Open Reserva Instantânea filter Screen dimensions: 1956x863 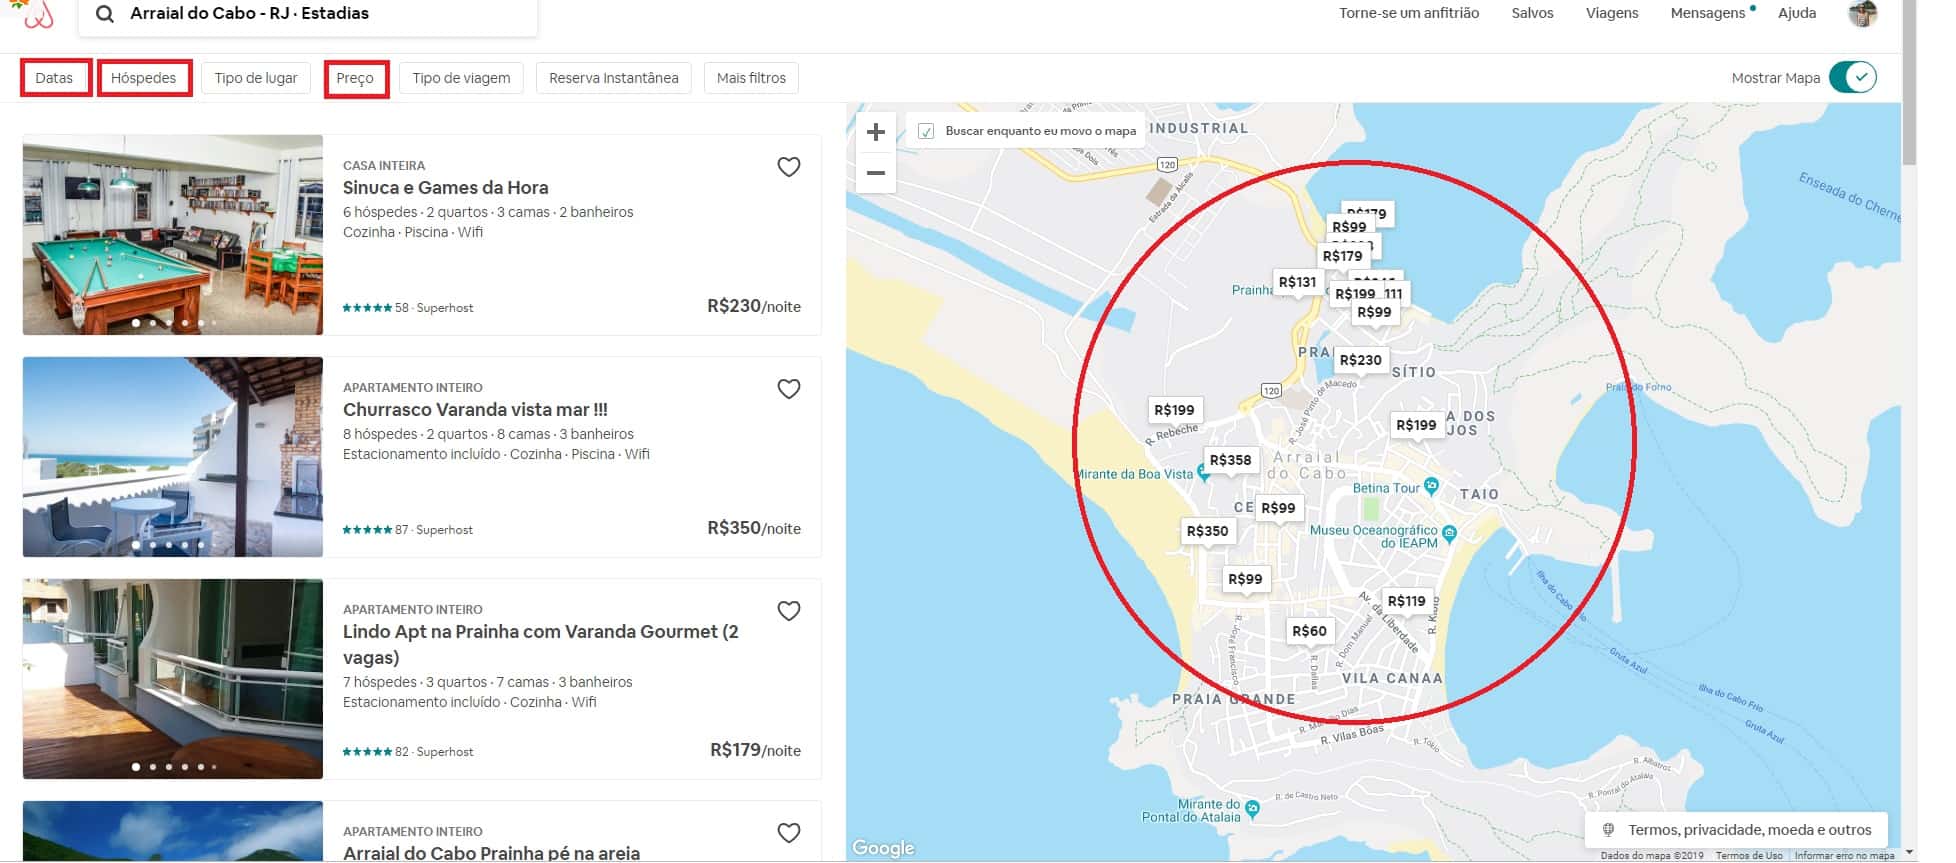[x=614, y=78]
